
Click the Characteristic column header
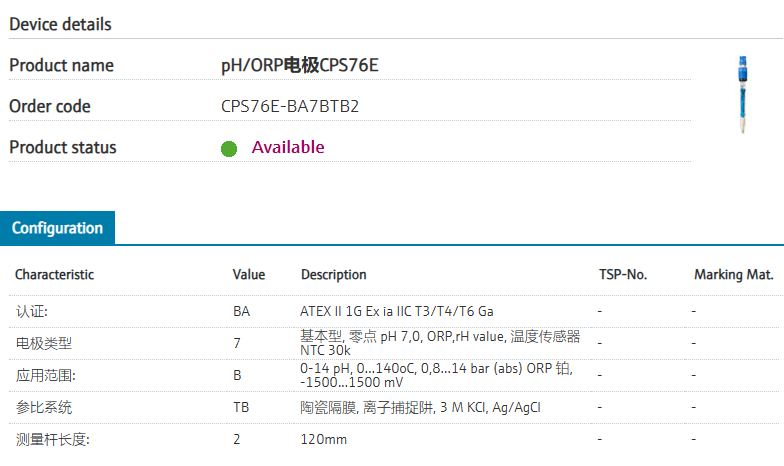54,274
